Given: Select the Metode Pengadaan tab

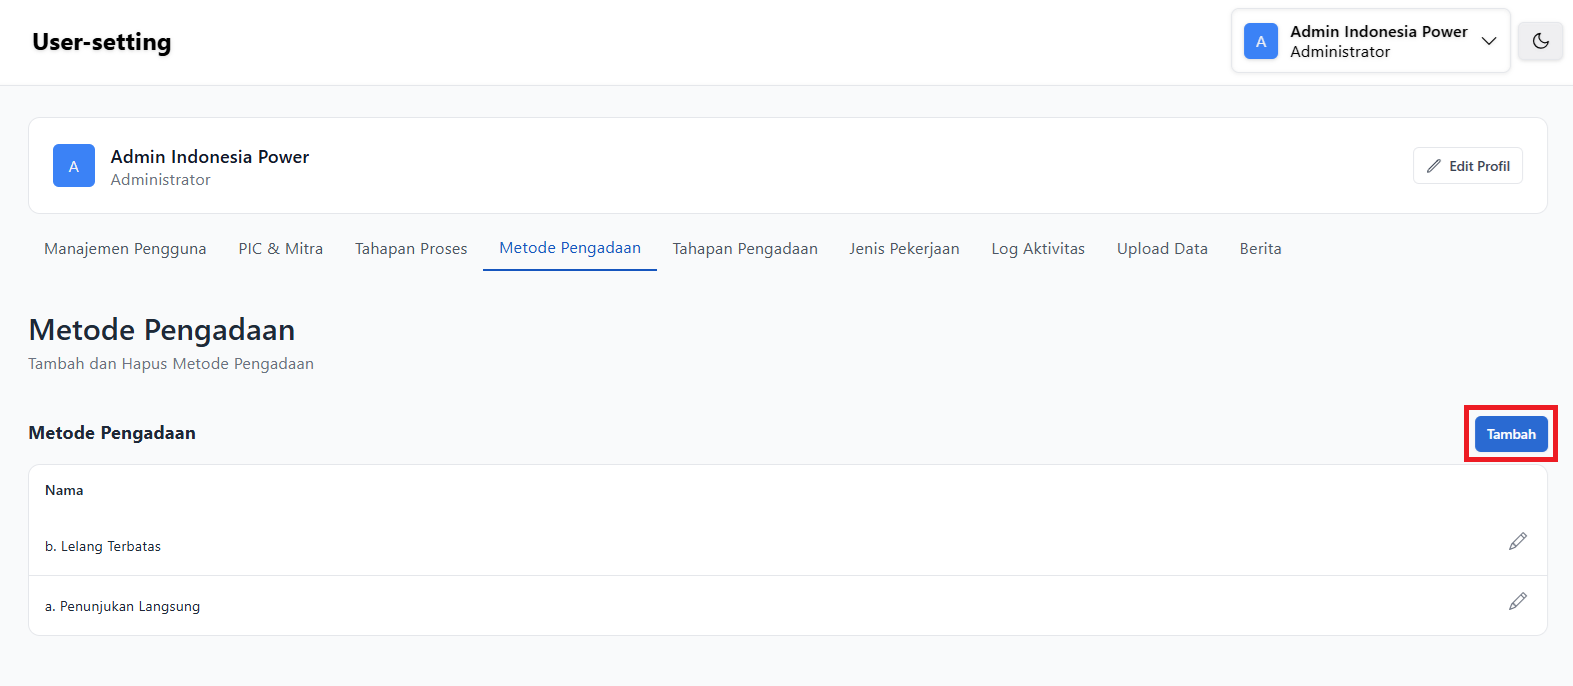Looking at the screenshot, I should click(x=570, y=248).
